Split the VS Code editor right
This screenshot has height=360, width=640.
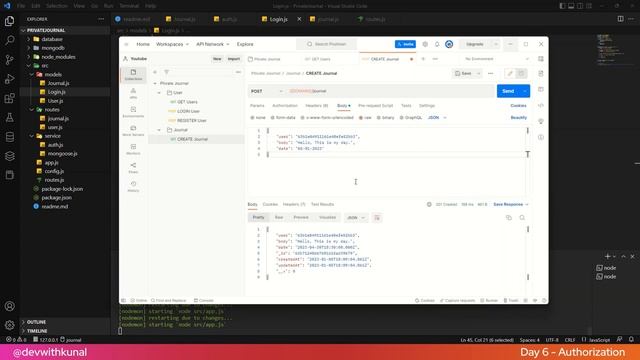pos(620,19)
